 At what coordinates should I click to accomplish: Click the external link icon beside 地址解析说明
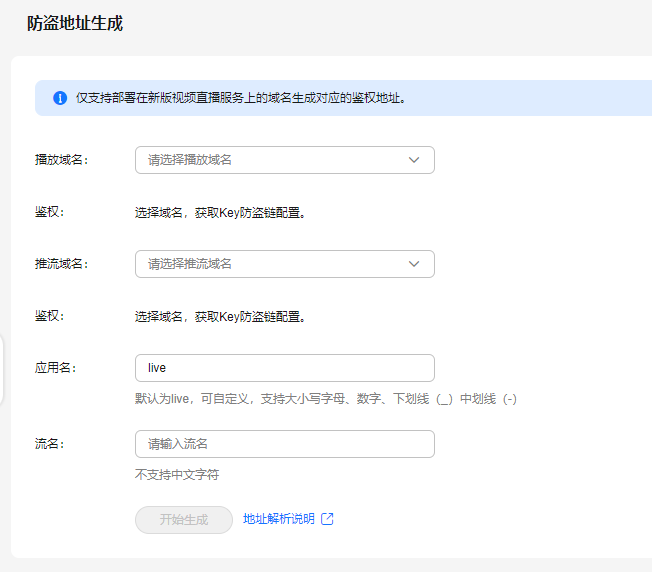pos(327,519)
